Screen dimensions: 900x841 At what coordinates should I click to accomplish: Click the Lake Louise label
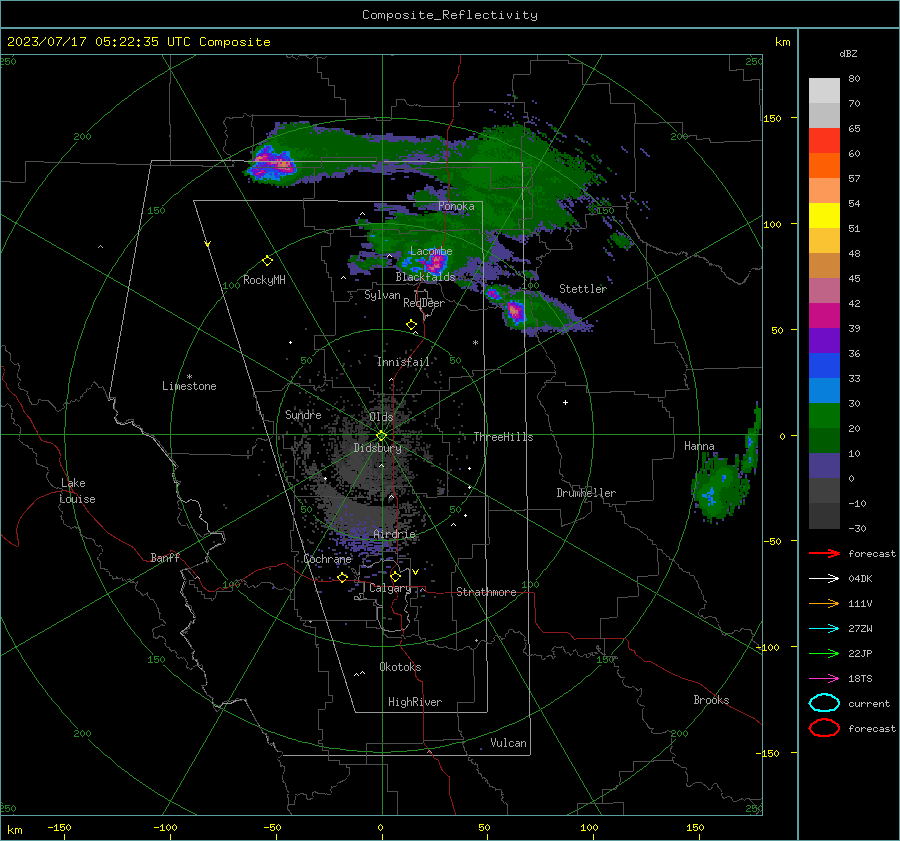point(77,491)
